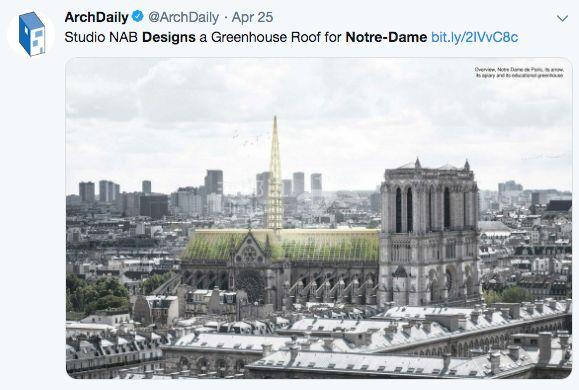Click the ArchDaily display name
Viewport: 579px width, 390px height.
click(x=96, y=17)
